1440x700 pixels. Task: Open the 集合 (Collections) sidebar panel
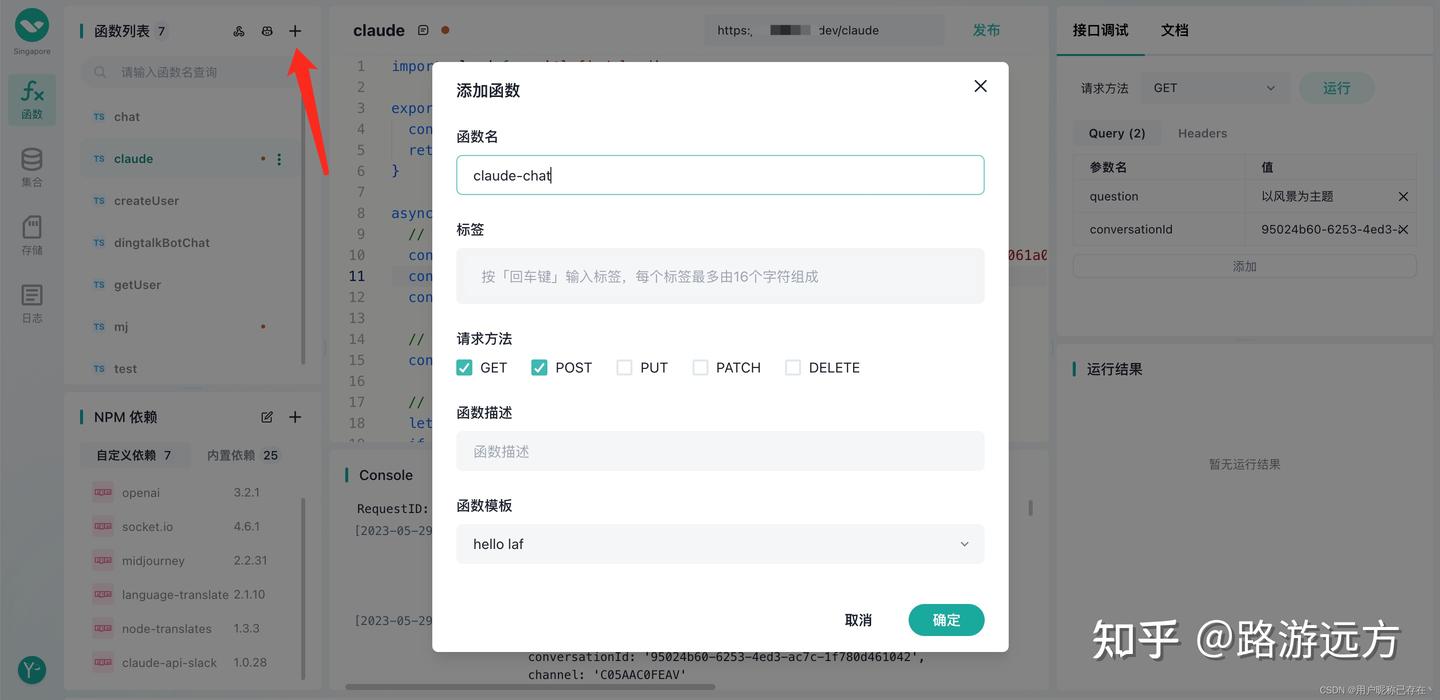[31, 165]
